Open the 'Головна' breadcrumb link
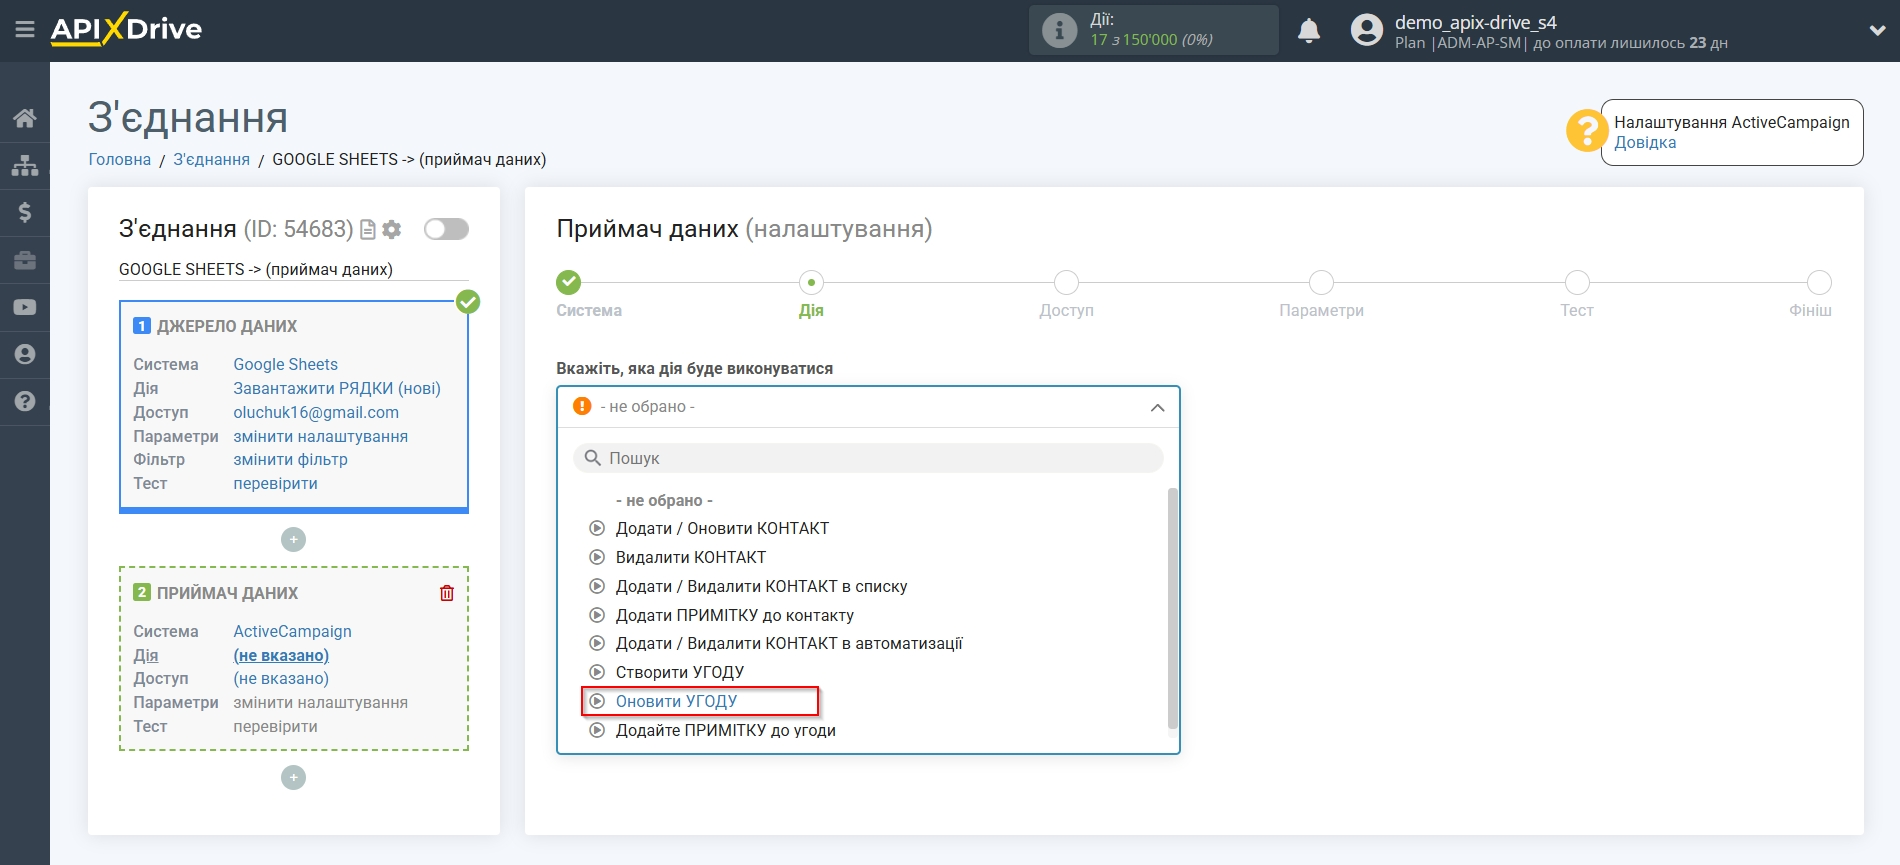Image resolution: width=1900 pixels, height=865 pixels. pyautogui.click(x=120, y=159)
